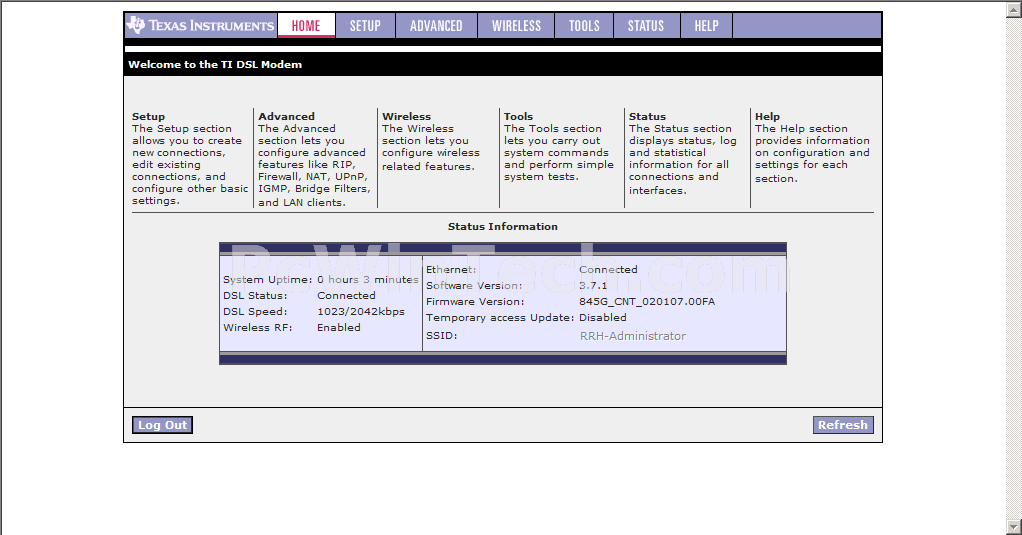Click the scrollbar down arrow
Viewport: 1022px width, 535px height.
click(x=1014, y=526)
